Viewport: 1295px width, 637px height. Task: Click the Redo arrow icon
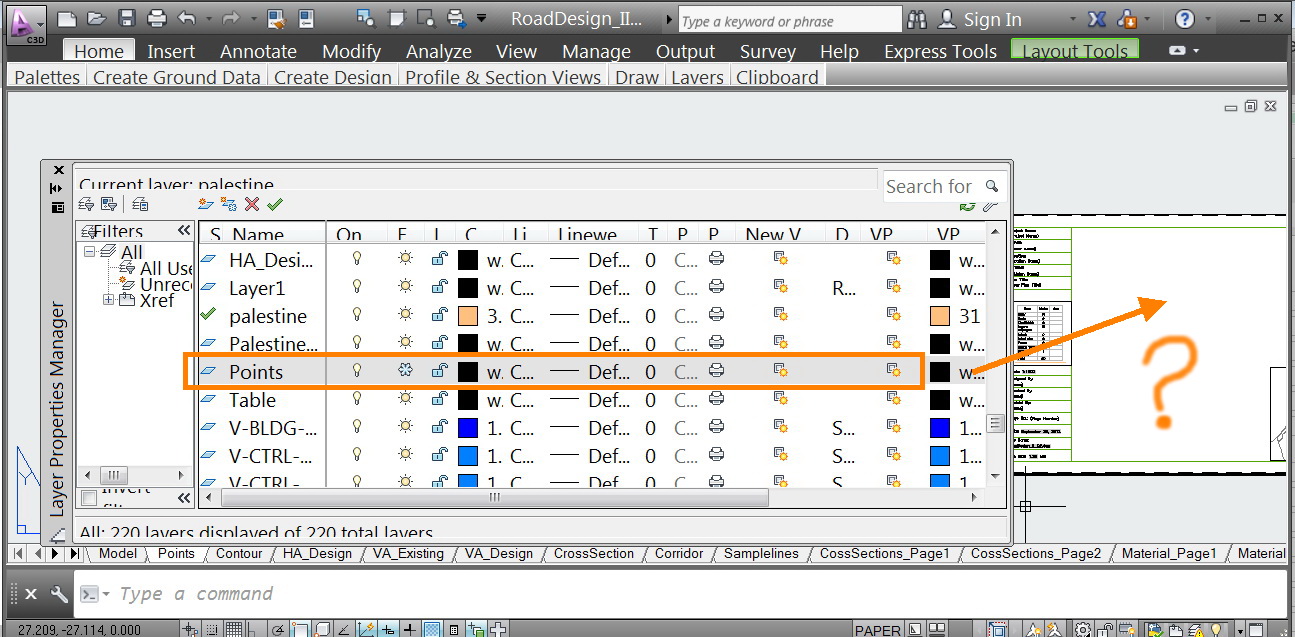pyautogui.click(x=232, y=19)
